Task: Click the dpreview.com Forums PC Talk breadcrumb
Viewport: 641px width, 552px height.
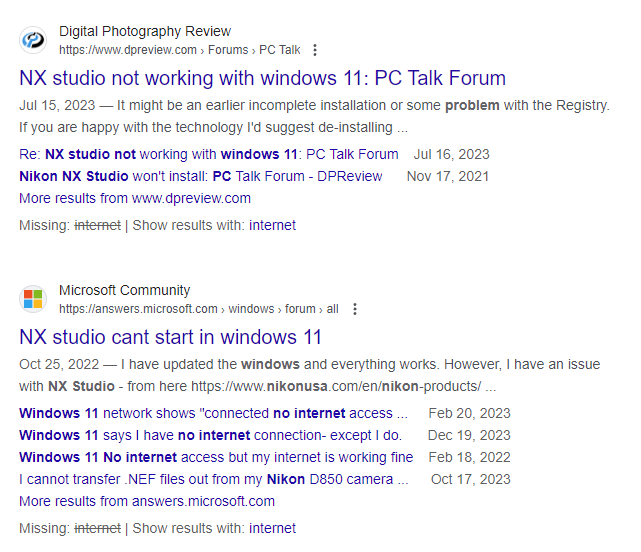Action: pyautogui.click(x=180, y=50)
